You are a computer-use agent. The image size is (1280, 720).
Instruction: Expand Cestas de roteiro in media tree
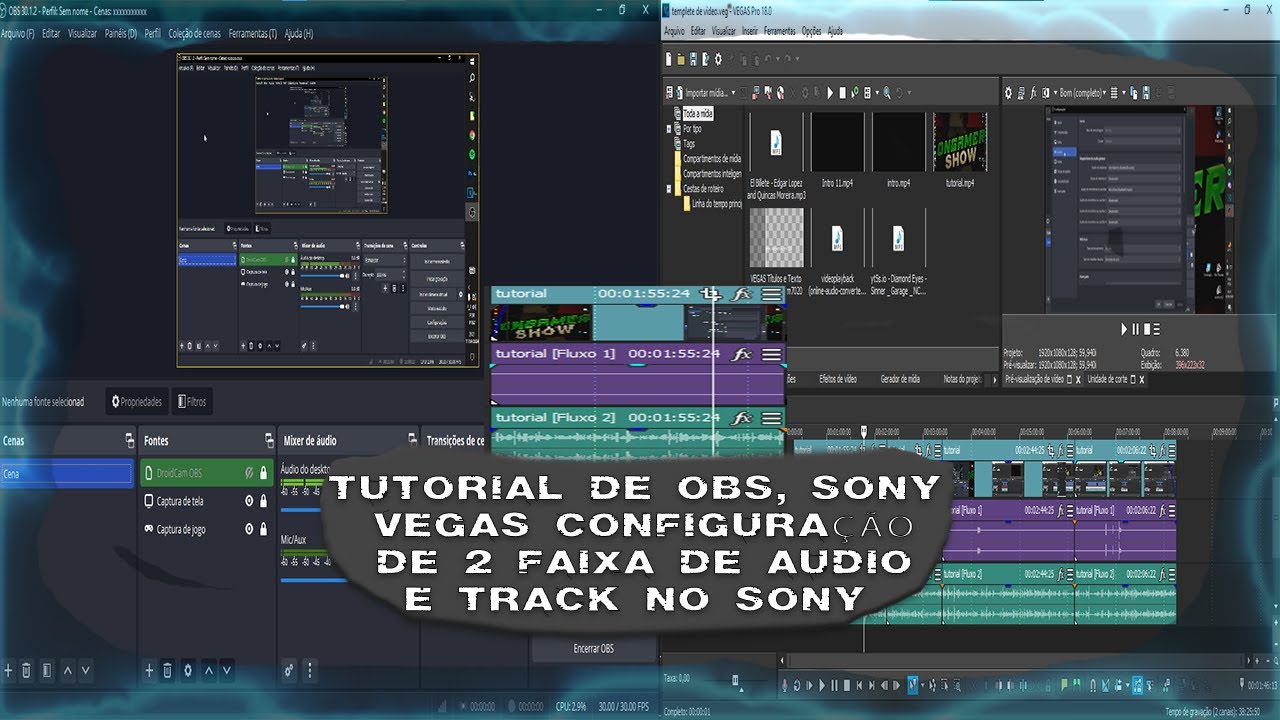pos(670,189)
